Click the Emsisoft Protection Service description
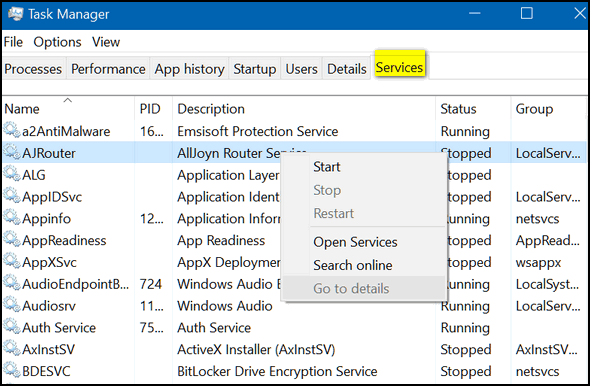Screen dimensions: 590x386 click(258, 131)
